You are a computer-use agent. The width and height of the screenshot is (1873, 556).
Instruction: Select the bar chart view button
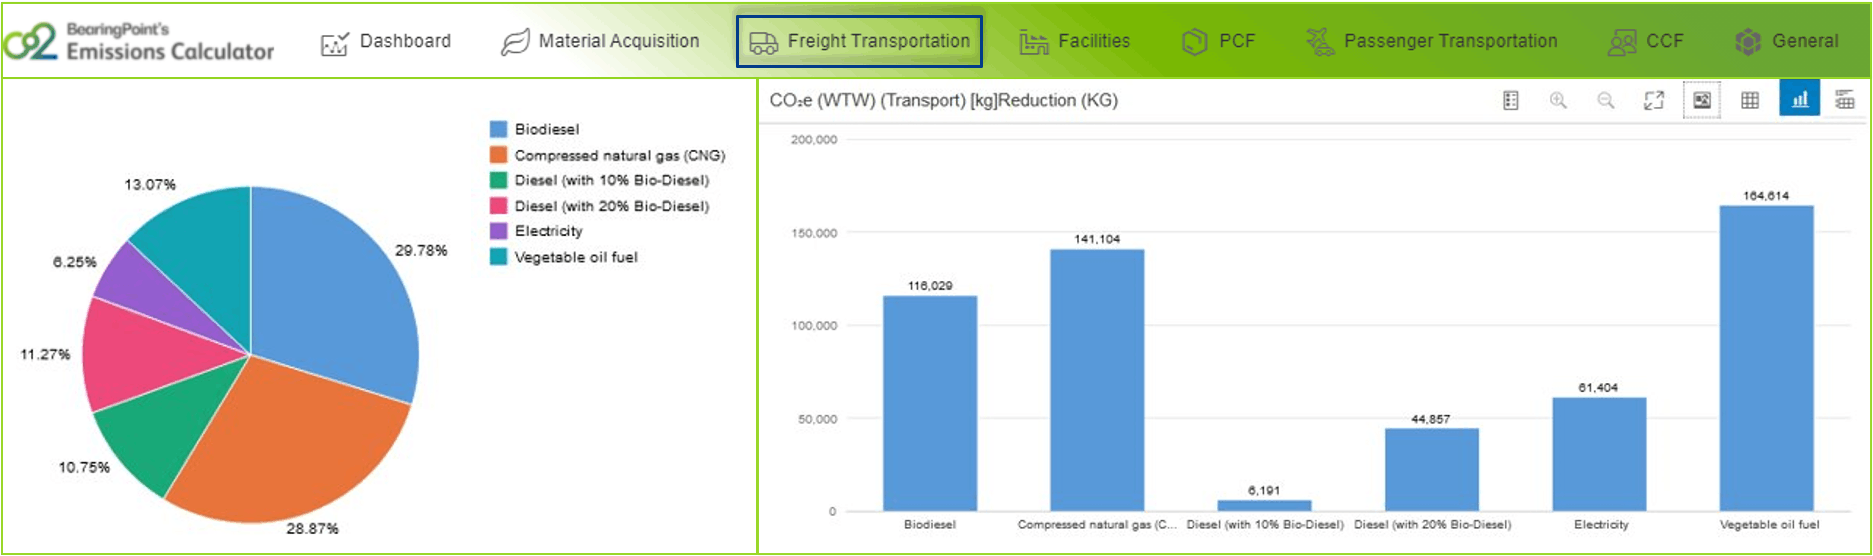(x=1799, y=100)
